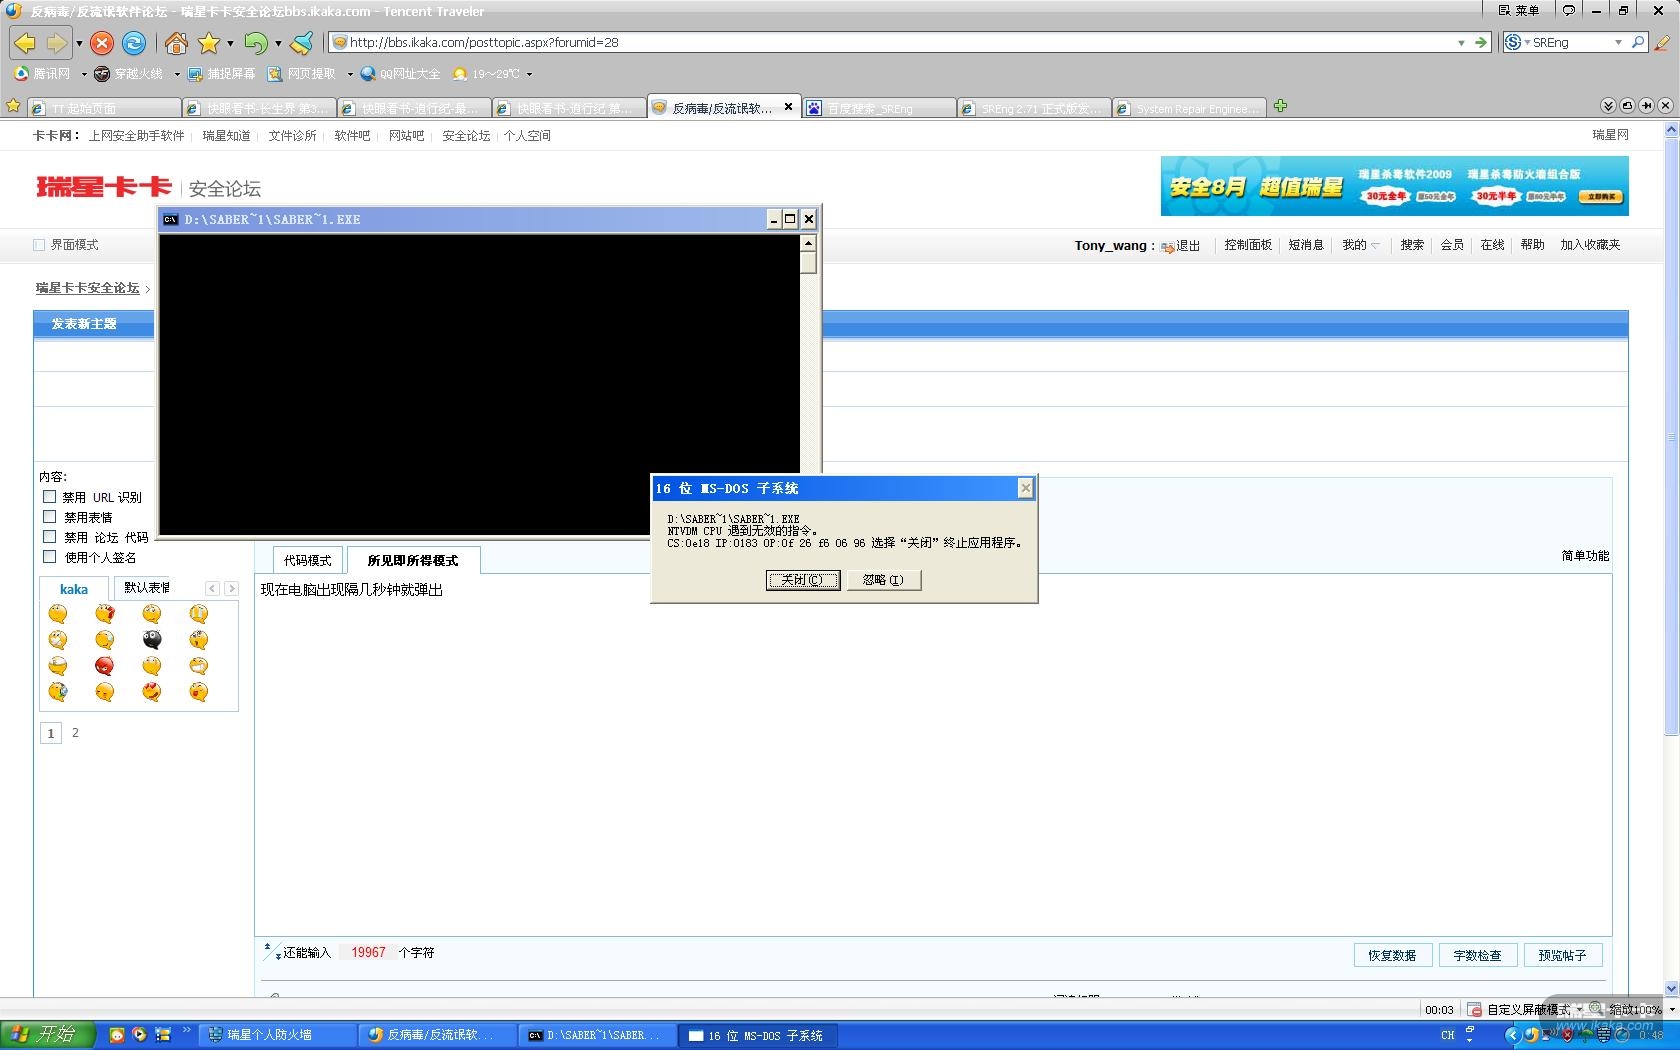Click the close-all-tabs round X icon

(x=1665, y=105)
